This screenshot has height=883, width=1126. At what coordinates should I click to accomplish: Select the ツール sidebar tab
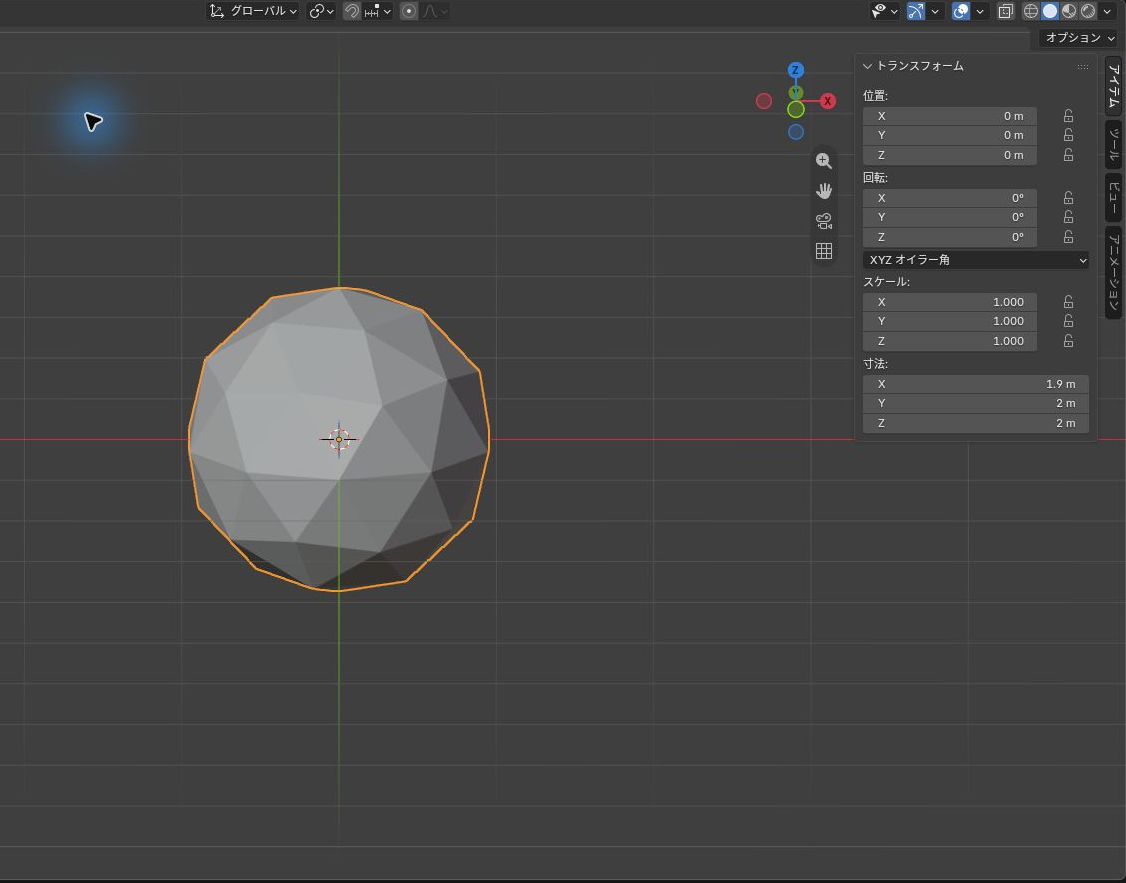(x=1114, y=144)
